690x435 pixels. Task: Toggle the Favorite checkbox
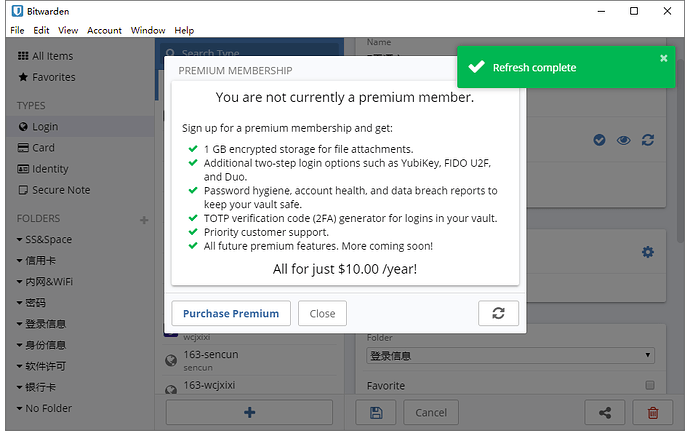tap(650, 385)
